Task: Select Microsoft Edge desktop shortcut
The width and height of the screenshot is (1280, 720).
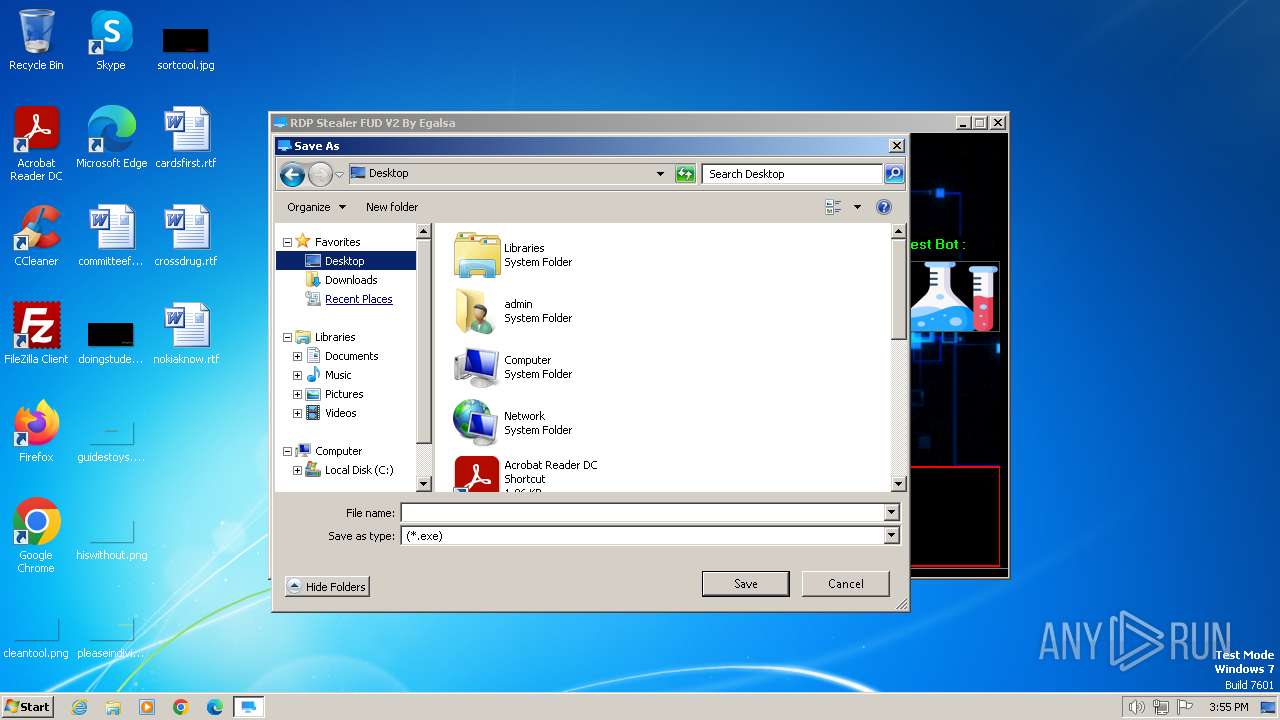Action: tap(111, 138)
